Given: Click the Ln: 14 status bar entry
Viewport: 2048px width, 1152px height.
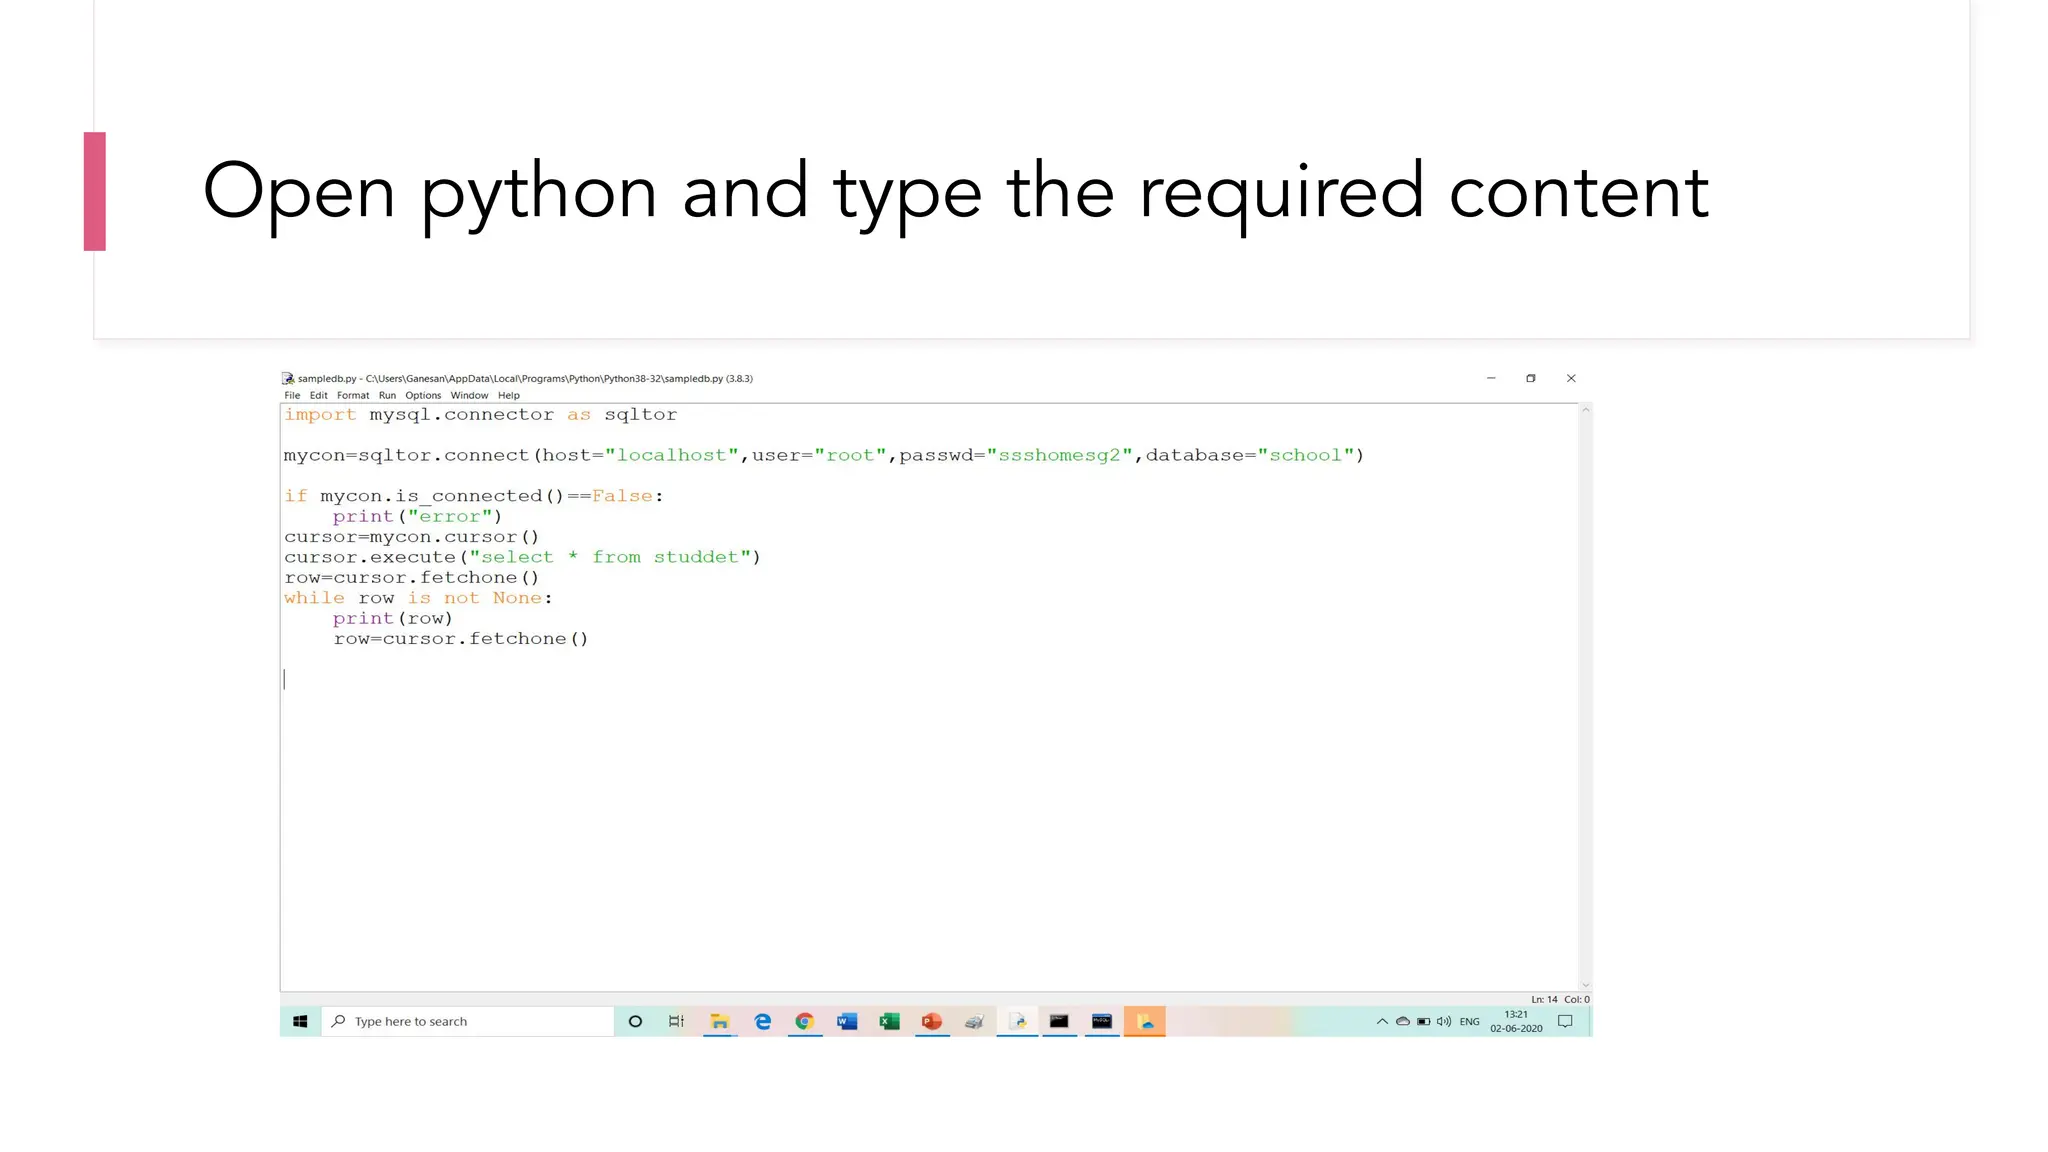Looking at the screenshot, I should coord(1544,999).
